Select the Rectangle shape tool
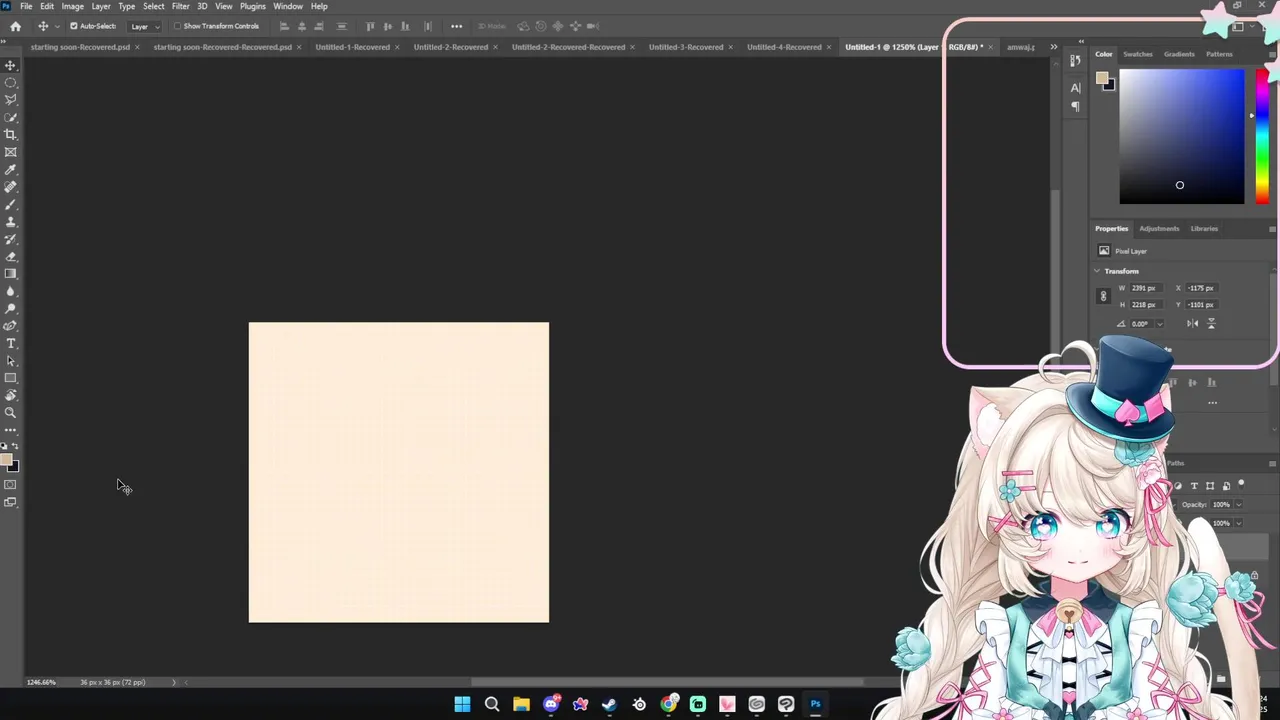 point(11,378)
